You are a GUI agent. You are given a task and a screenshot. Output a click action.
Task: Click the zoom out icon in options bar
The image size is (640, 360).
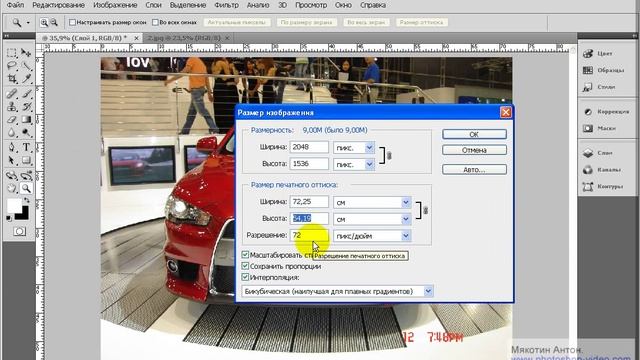54,22
